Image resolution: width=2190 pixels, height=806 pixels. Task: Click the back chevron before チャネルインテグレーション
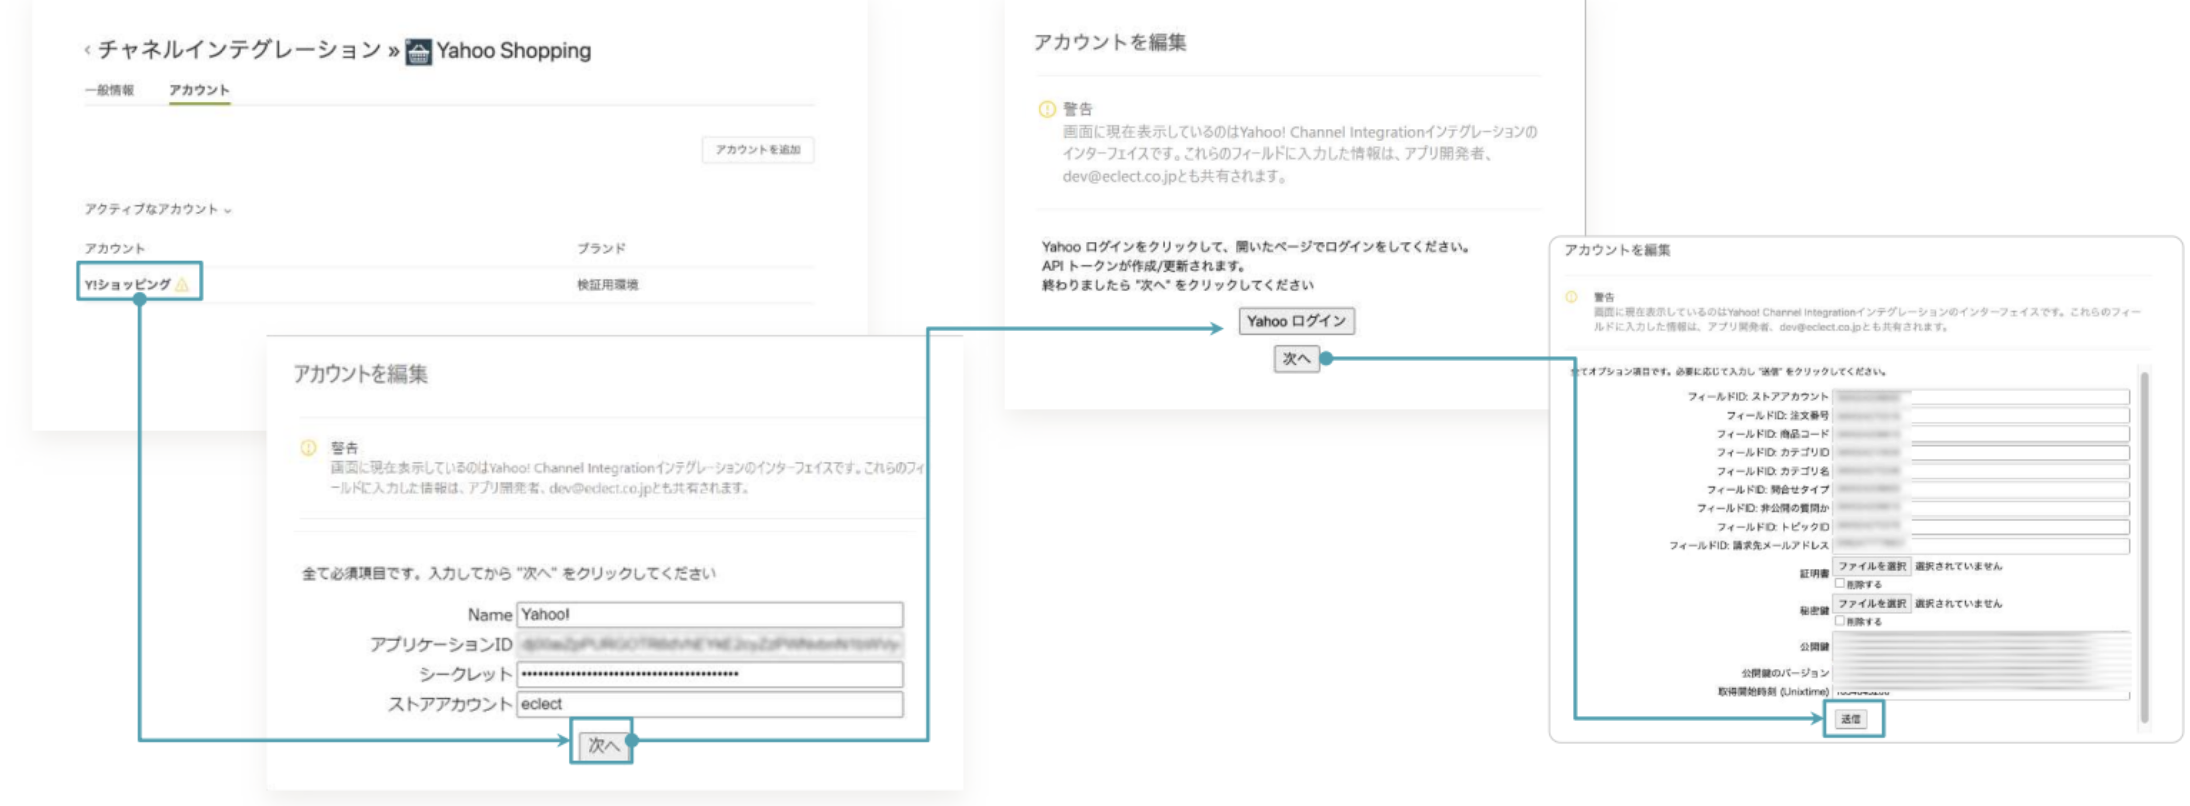(87, 50)
